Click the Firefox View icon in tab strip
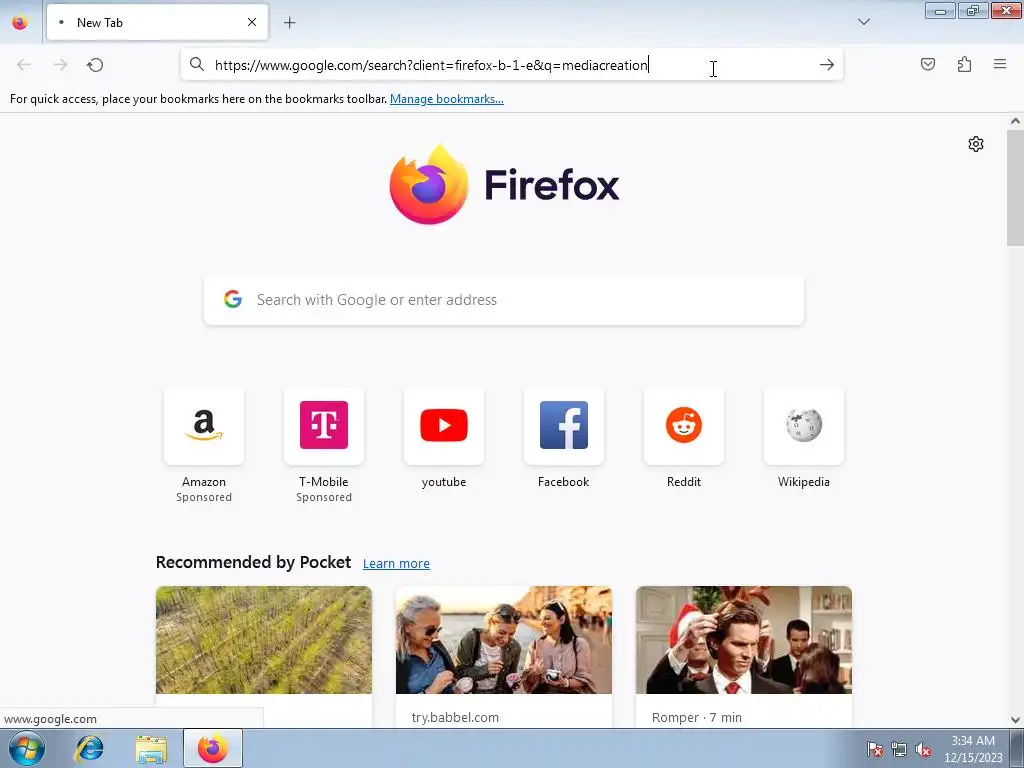The height and width of the screenshot is (768, 1024). pos(20,22)
